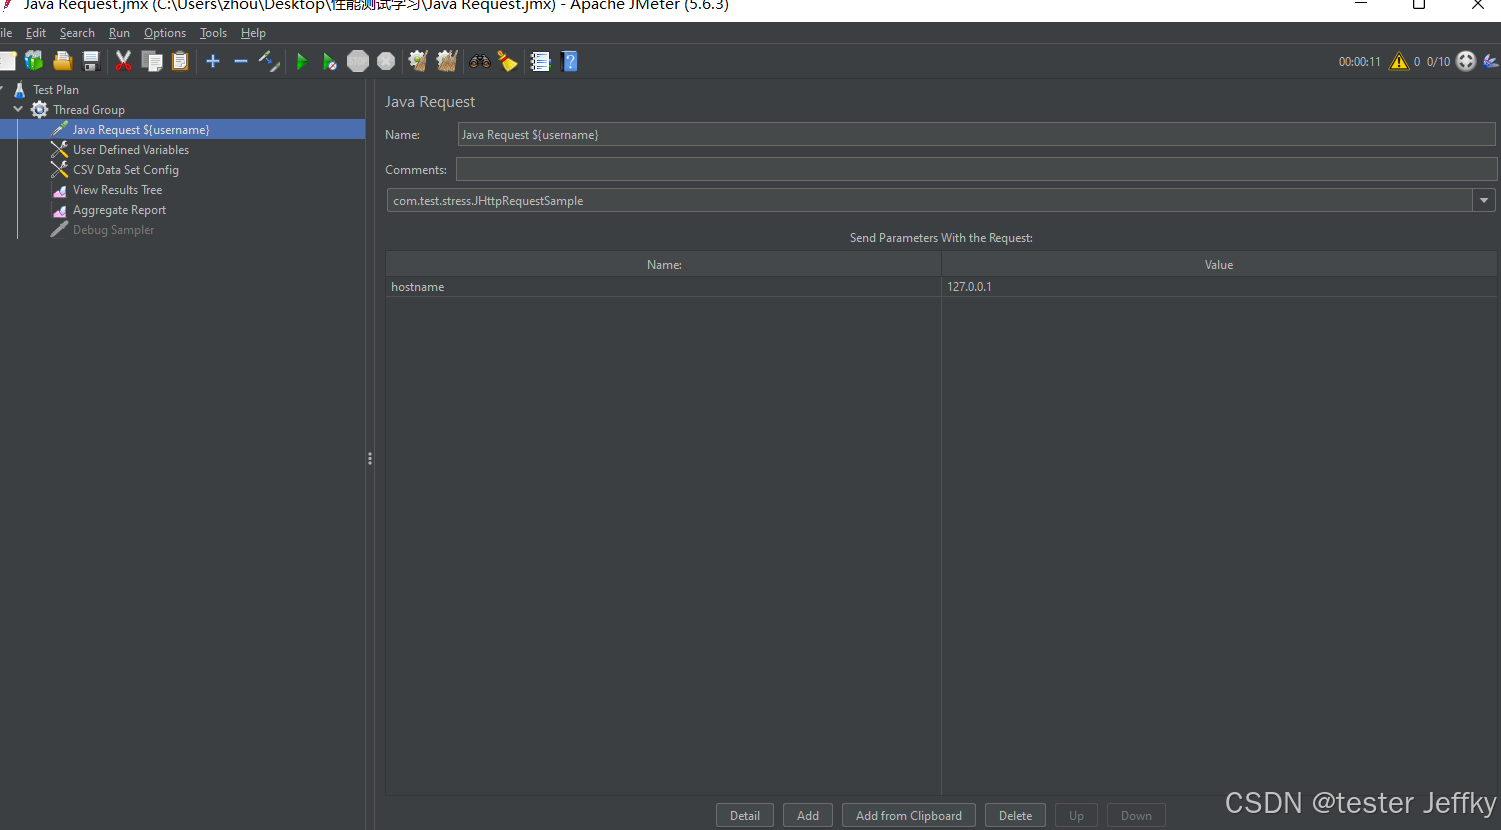This screenshot has width=1501, height=830.
Task: Reset search with yellow brush icon
Action: (x=508, y=61)
